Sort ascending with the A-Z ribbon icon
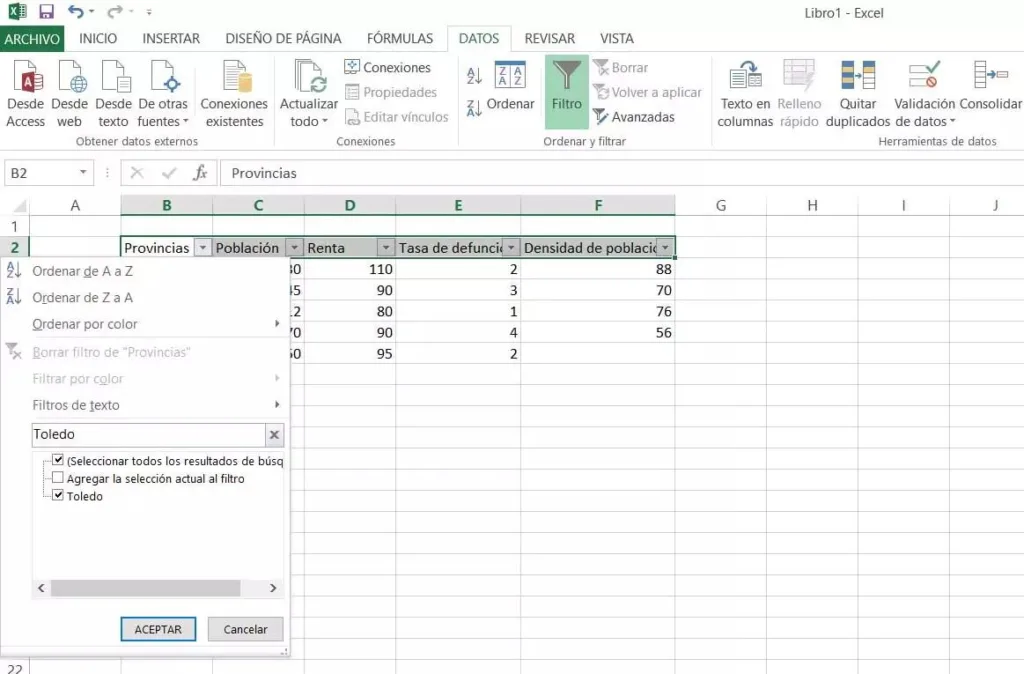 point(474,76)
